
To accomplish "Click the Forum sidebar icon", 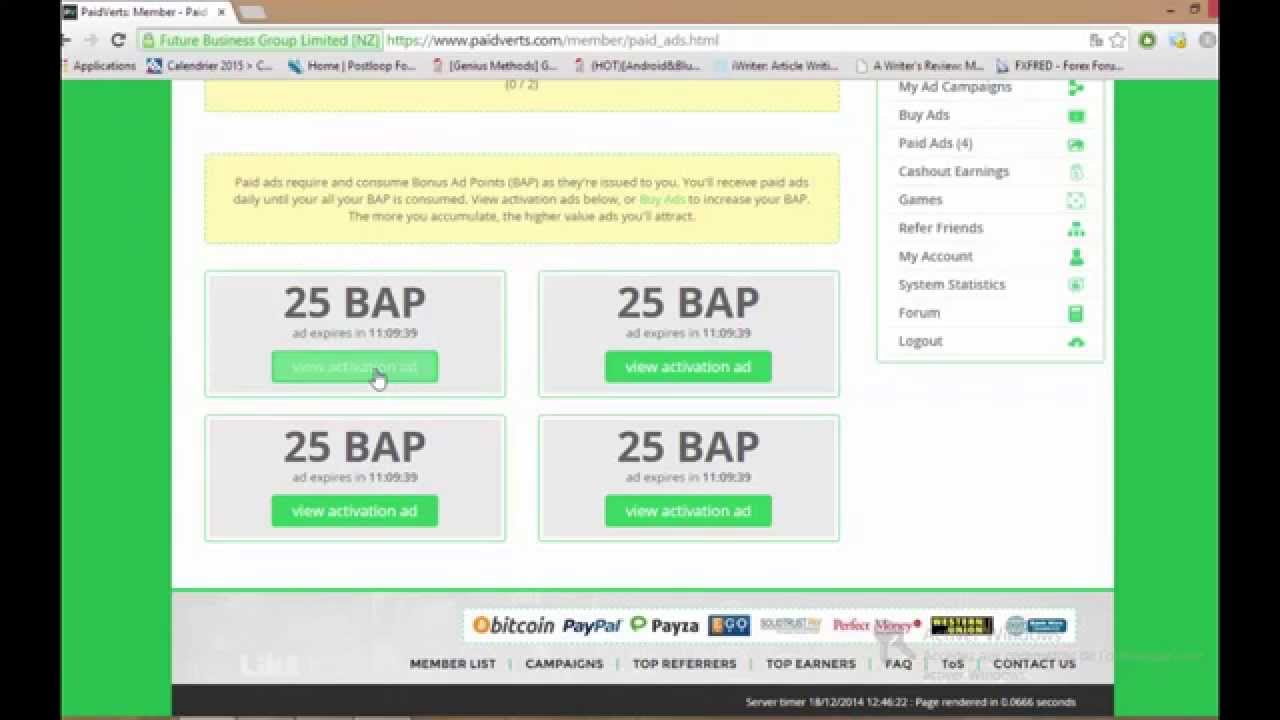I will coord(1076,313).
